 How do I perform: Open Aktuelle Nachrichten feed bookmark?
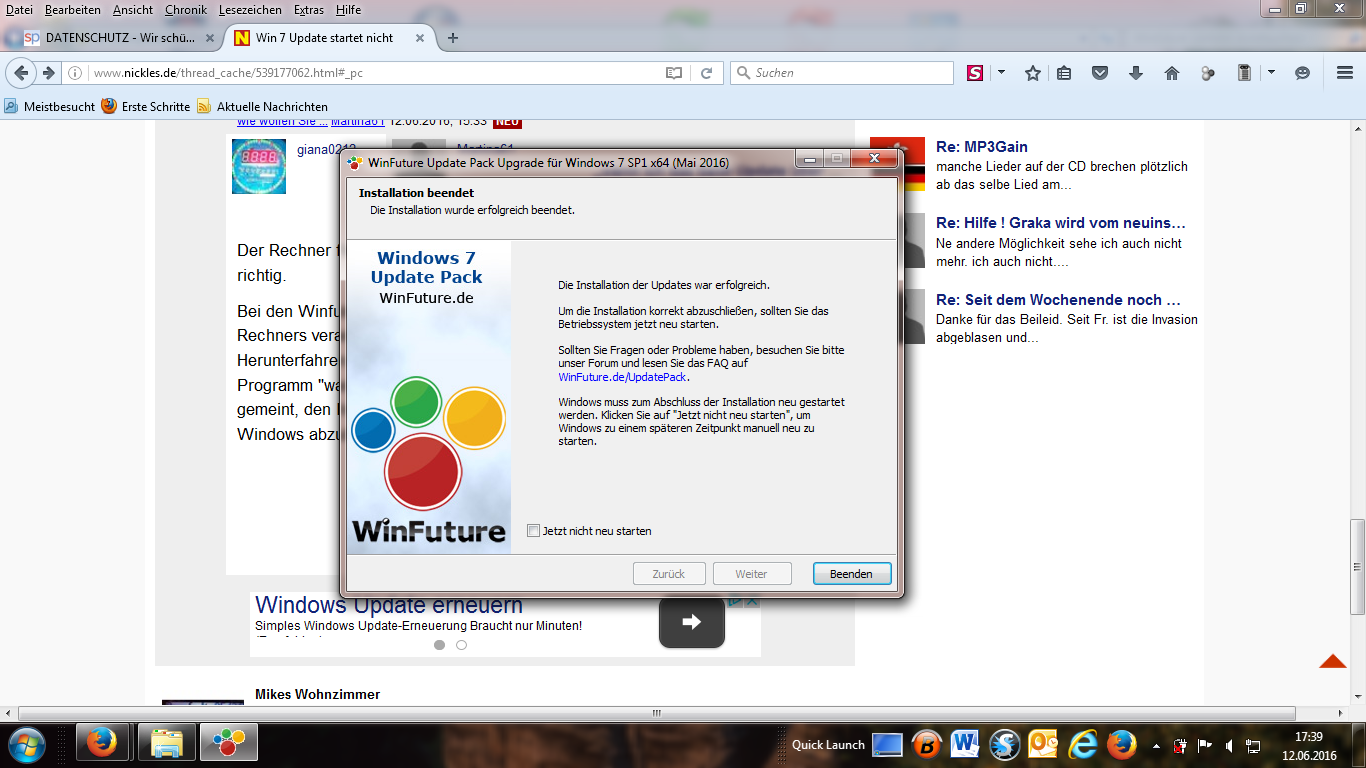click(x=263, y=106)
